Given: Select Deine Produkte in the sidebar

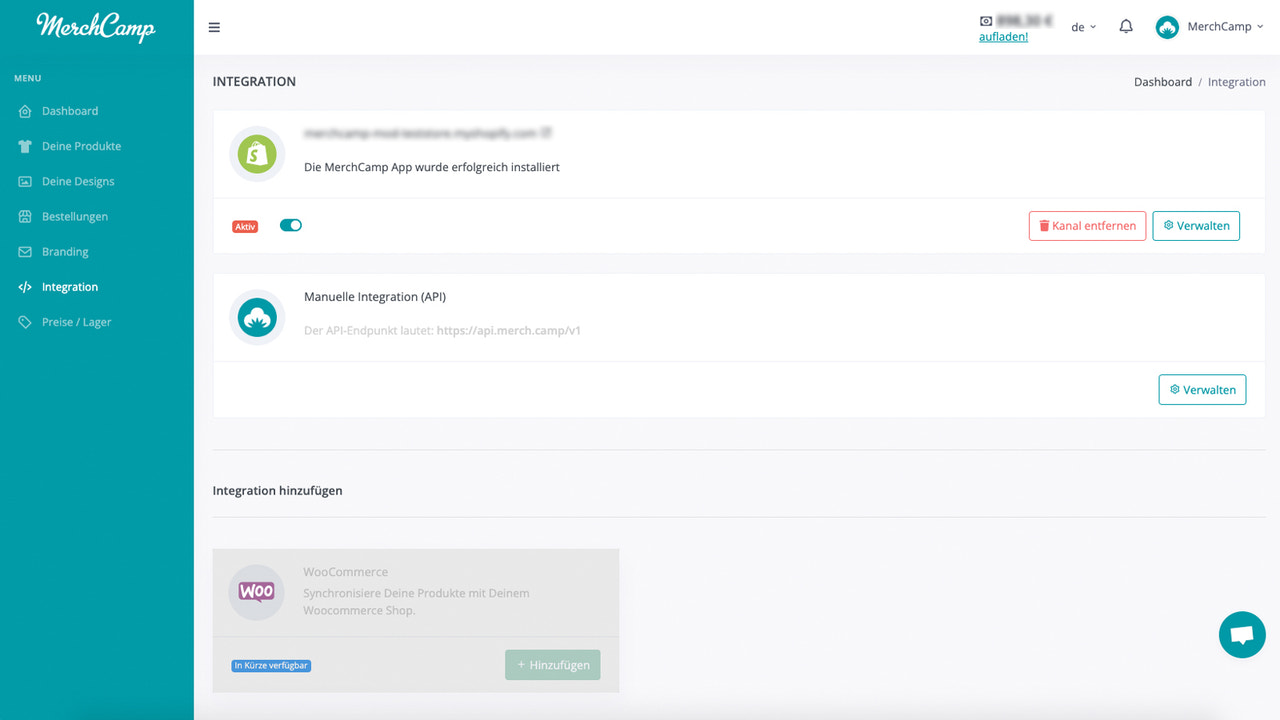Looking at the screenshot, I should pyautogui.click(x=24, y=146).
